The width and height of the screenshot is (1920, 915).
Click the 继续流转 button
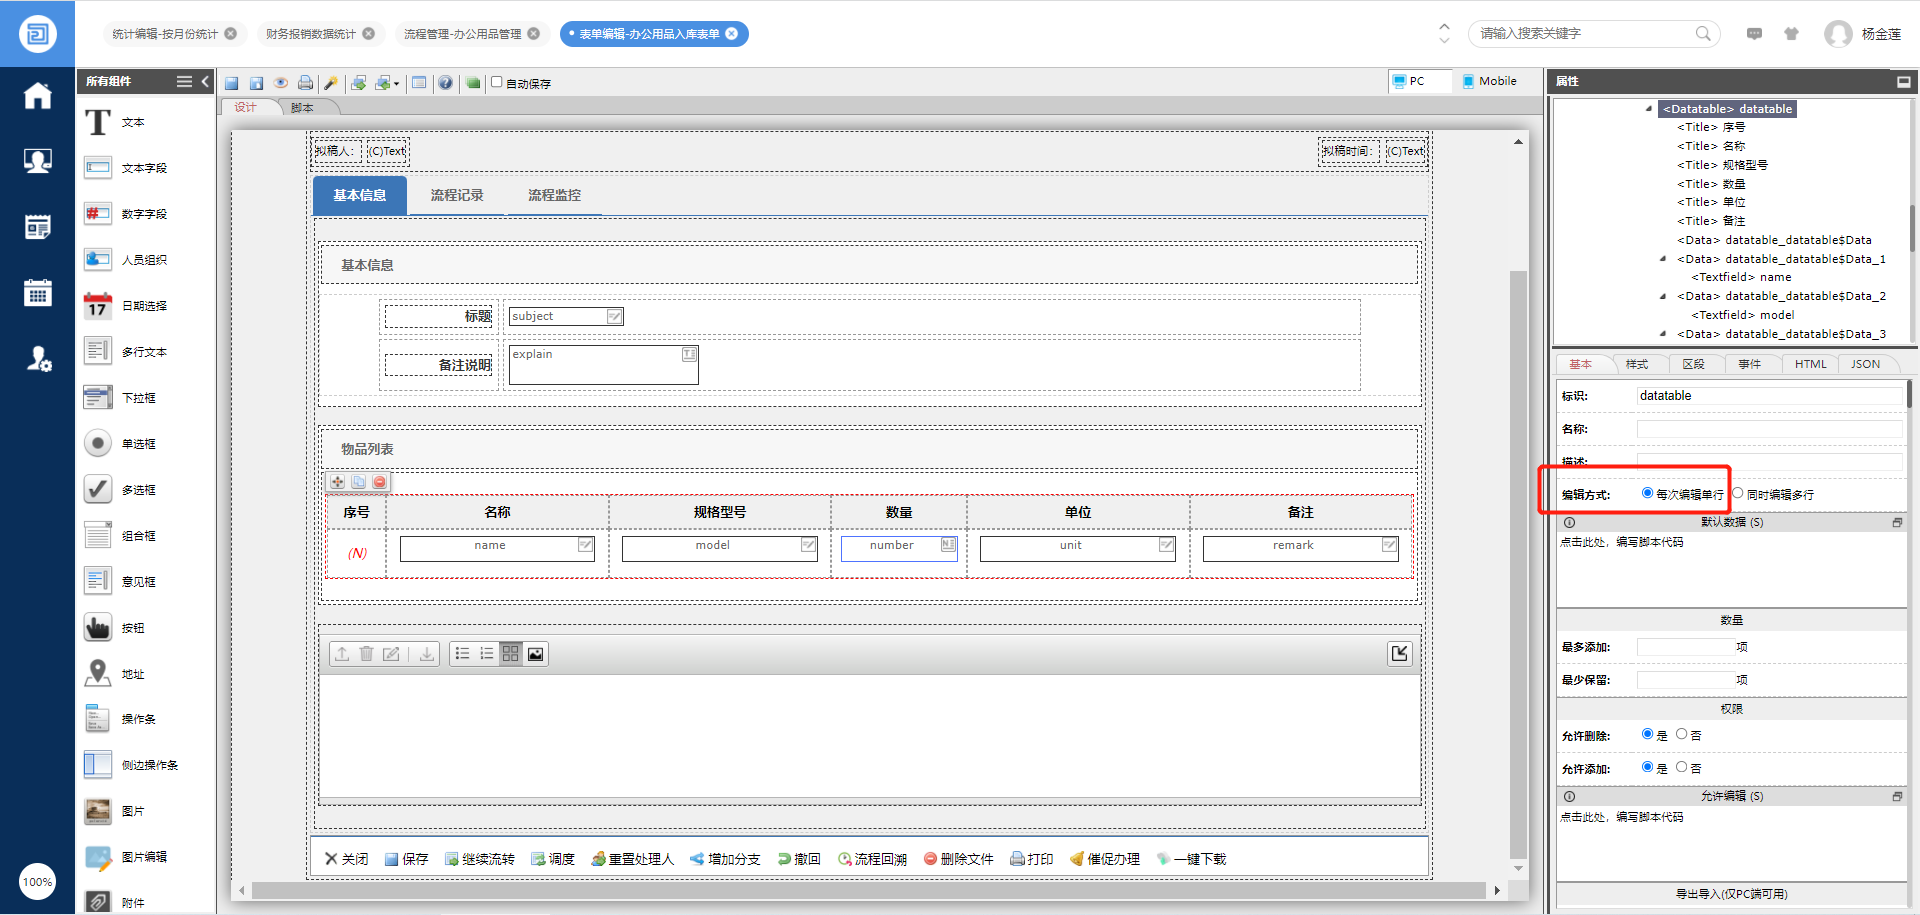coord(480,859)
